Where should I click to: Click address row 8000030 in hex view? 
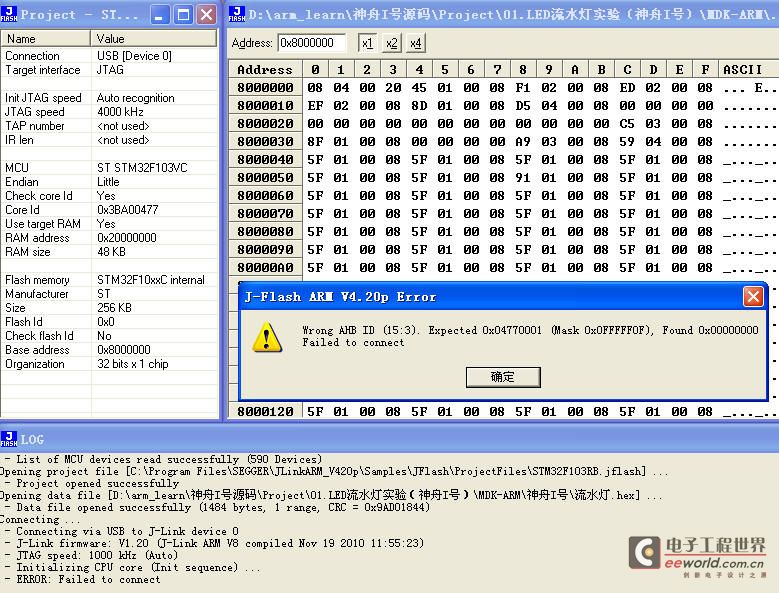point(265,142)
